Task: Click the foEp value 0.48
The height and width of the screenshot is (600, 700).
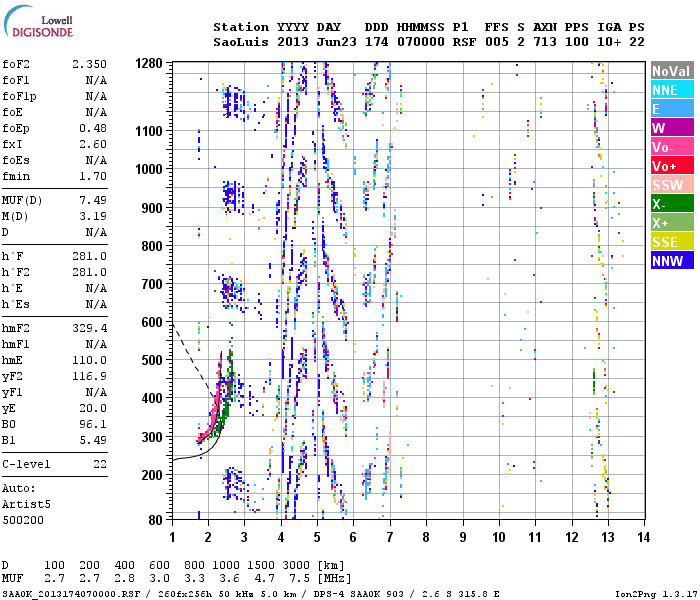Action: [93, 128]
